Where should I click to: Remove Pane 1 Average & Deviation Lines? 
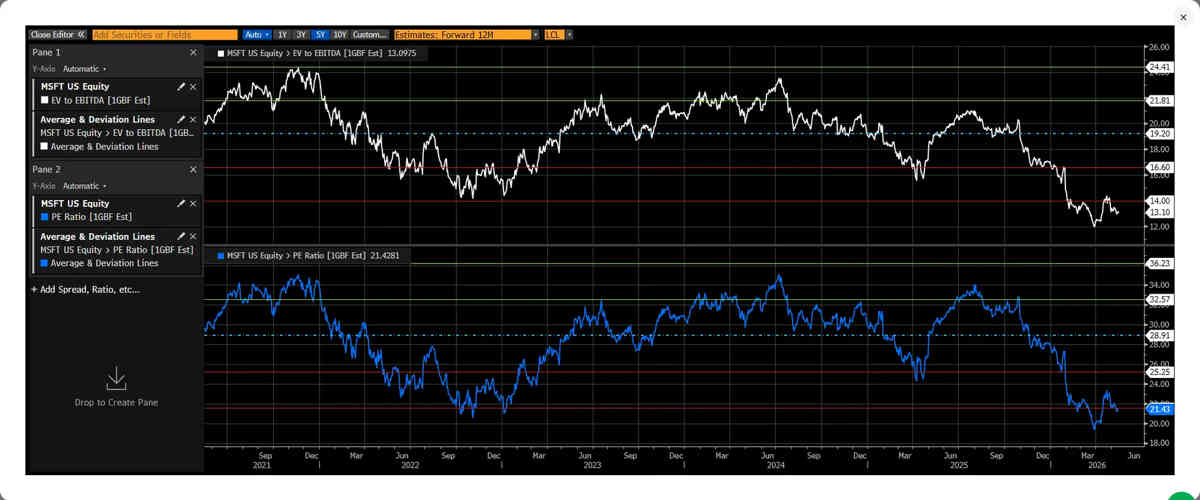pyautogui.click(x=193, y=119)
